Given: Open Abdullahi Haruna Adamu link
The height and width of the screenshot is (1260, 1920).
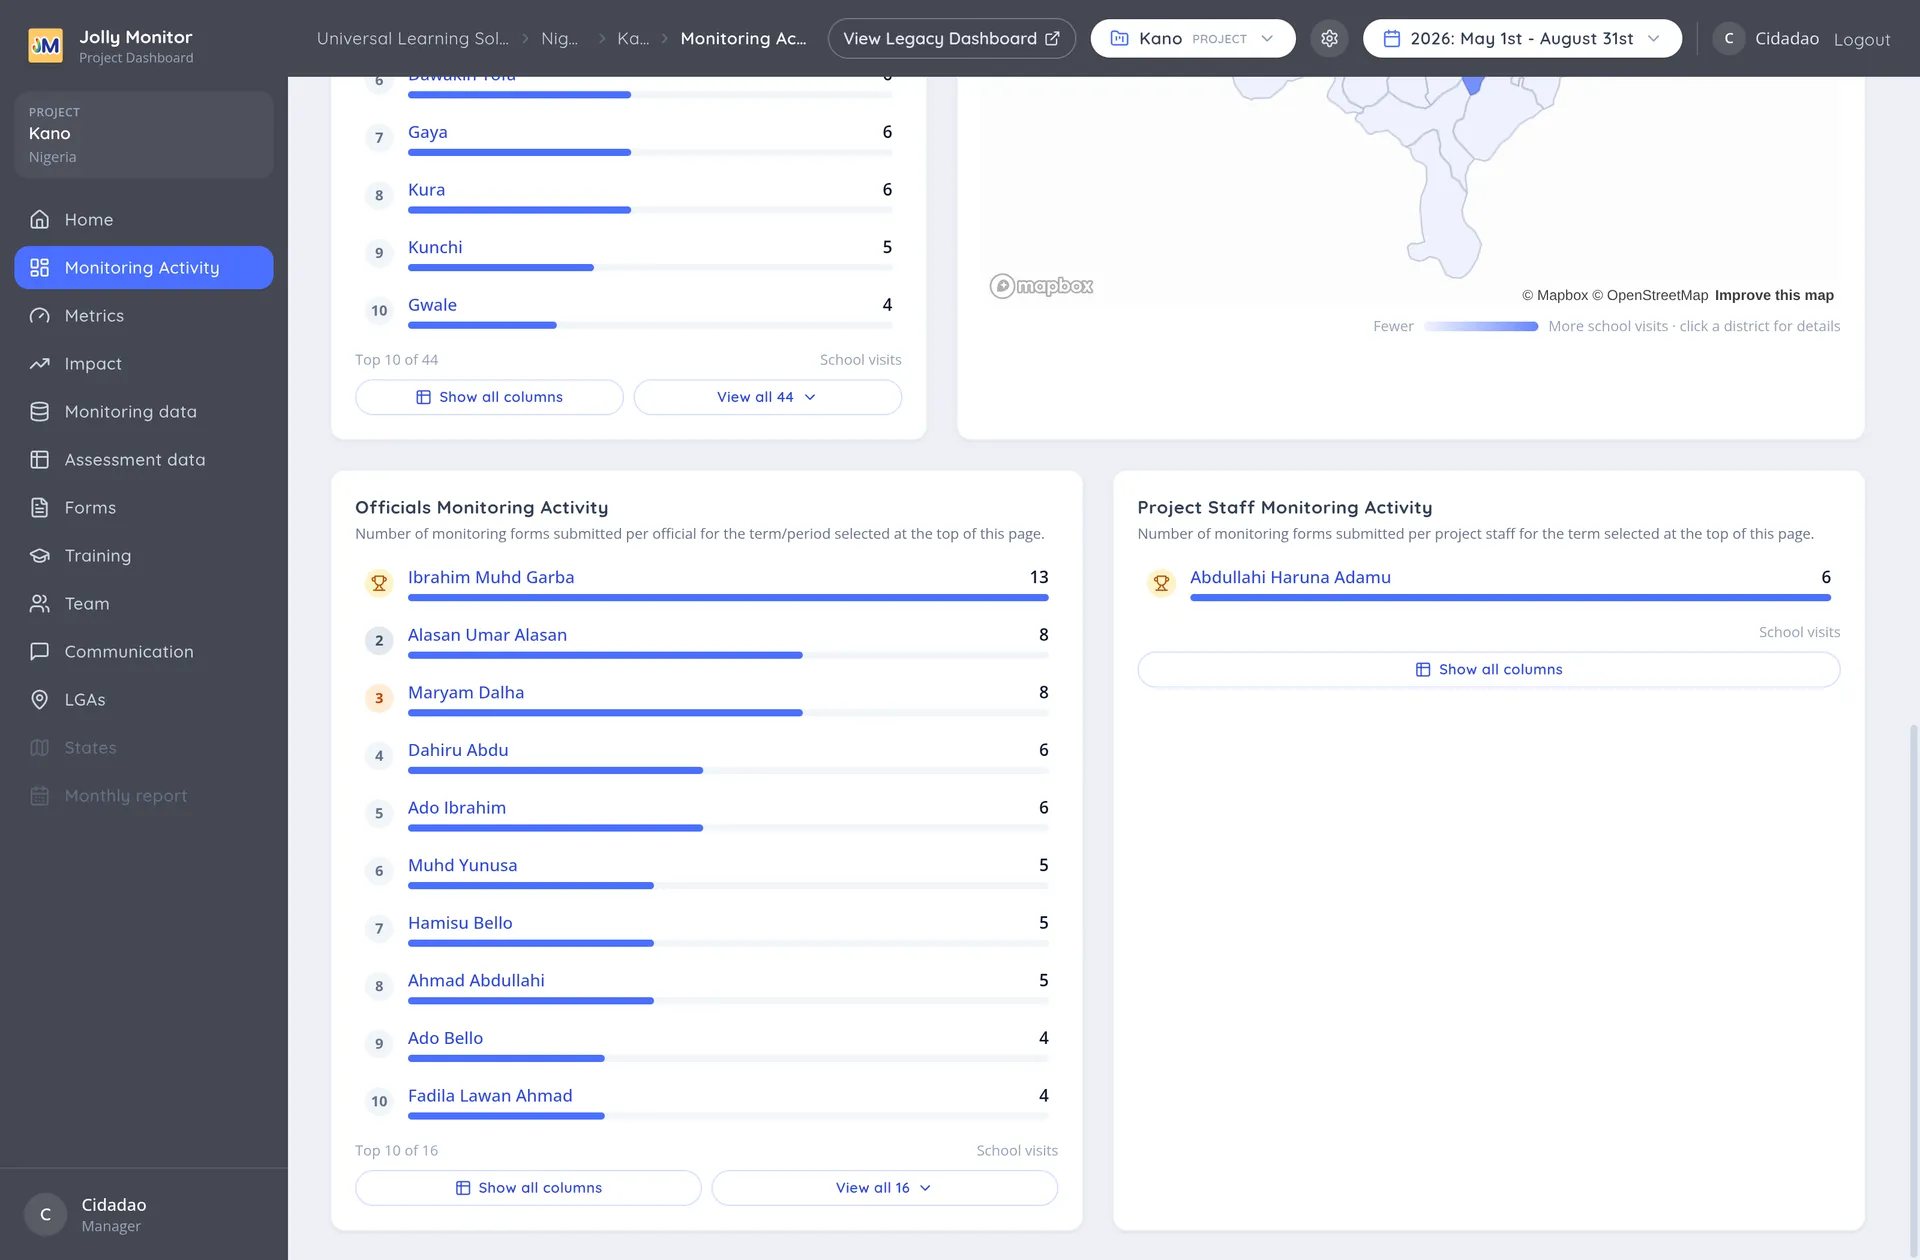Looking at the screenshot, I should click(1290, 577).
